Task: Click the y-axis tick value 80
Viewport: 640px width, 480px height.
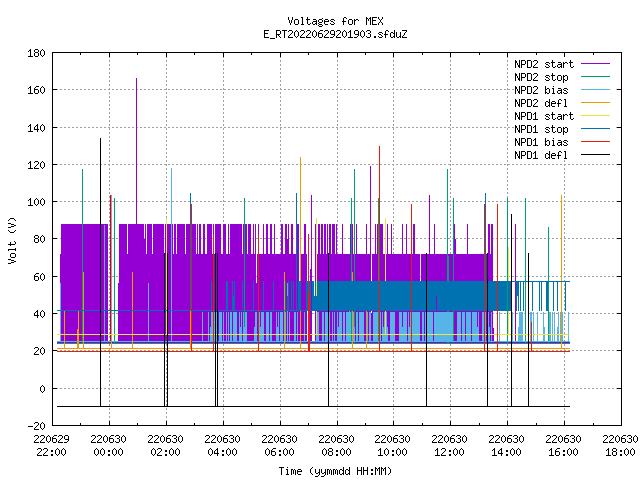Action: (39, 239)
